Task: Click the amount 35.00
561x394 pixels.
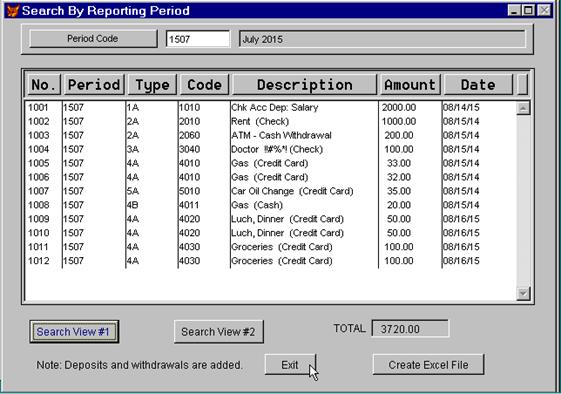Action: point(399,191)
